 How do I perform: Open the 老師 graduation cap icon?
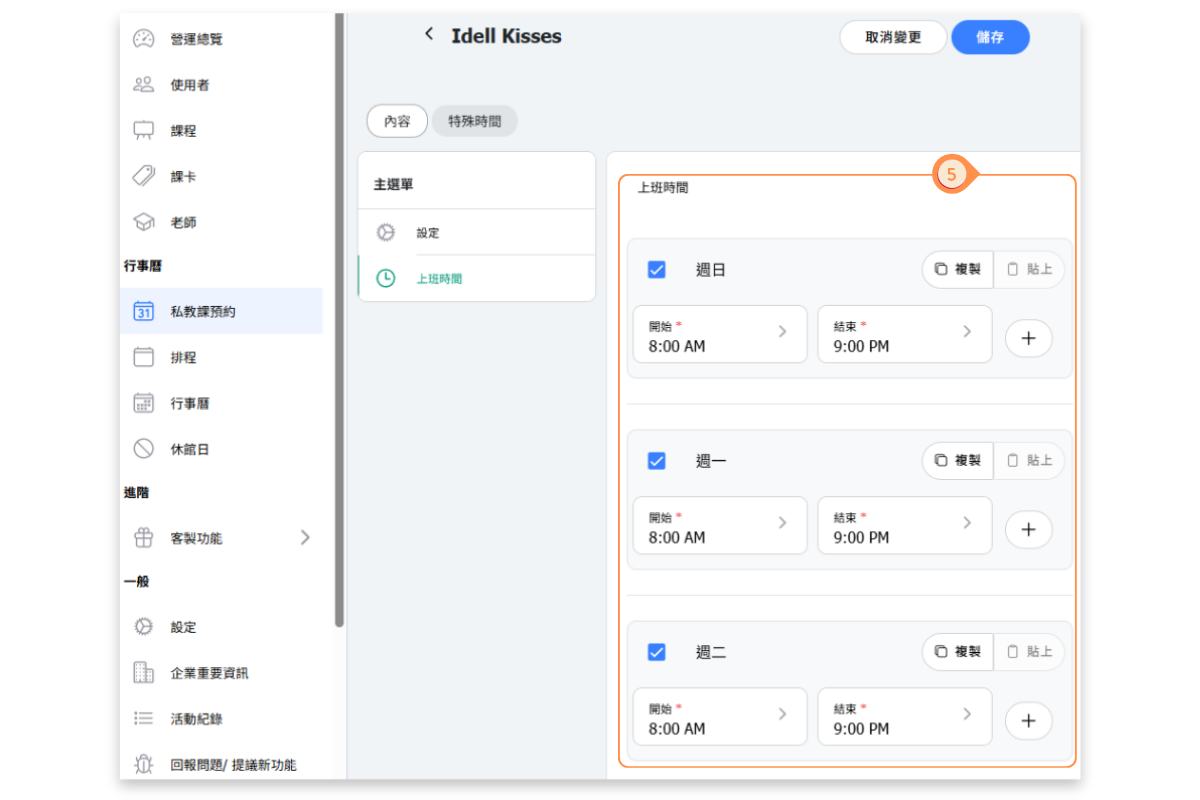pos(143,222)
